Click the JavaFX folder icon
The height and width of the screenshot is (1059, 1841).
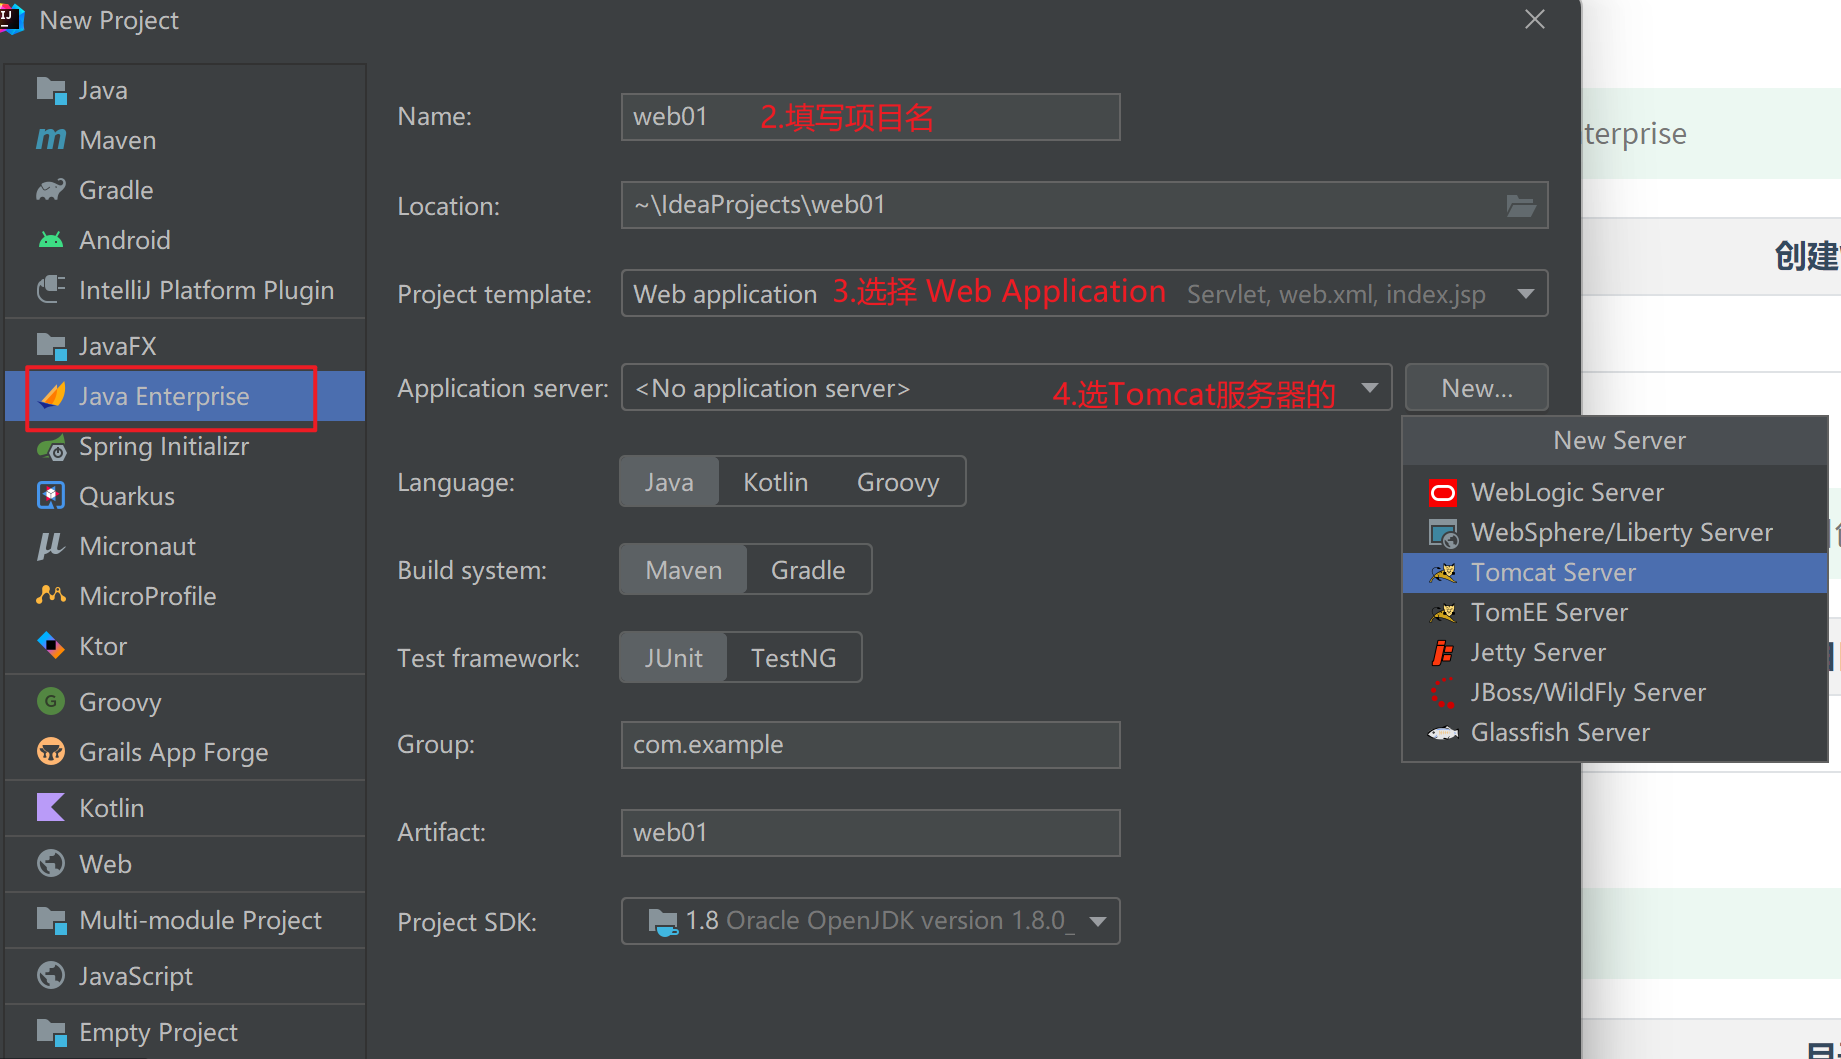(51, 346)
